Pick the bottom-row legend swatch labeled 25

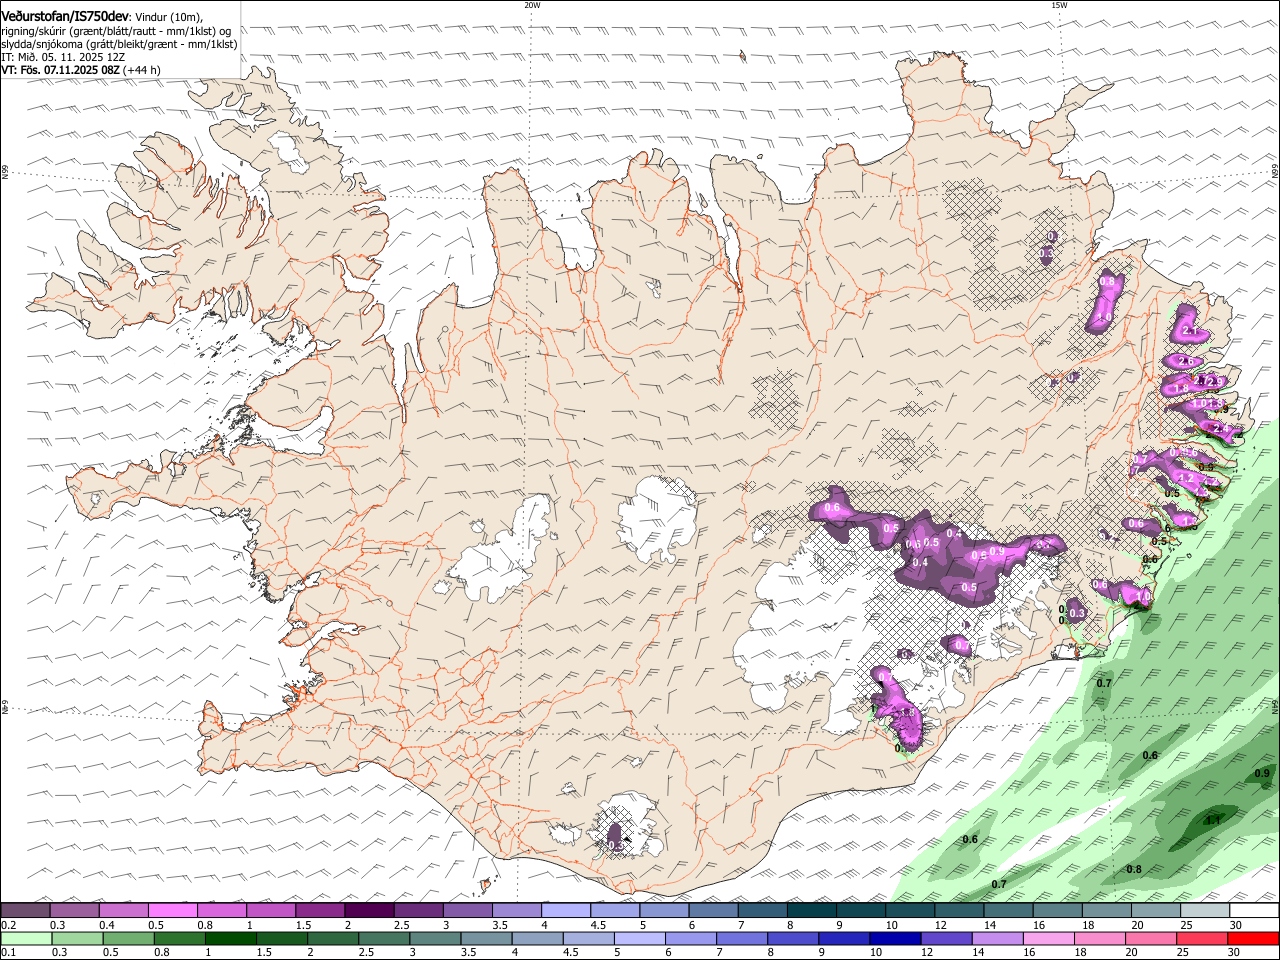point(1202,938)
